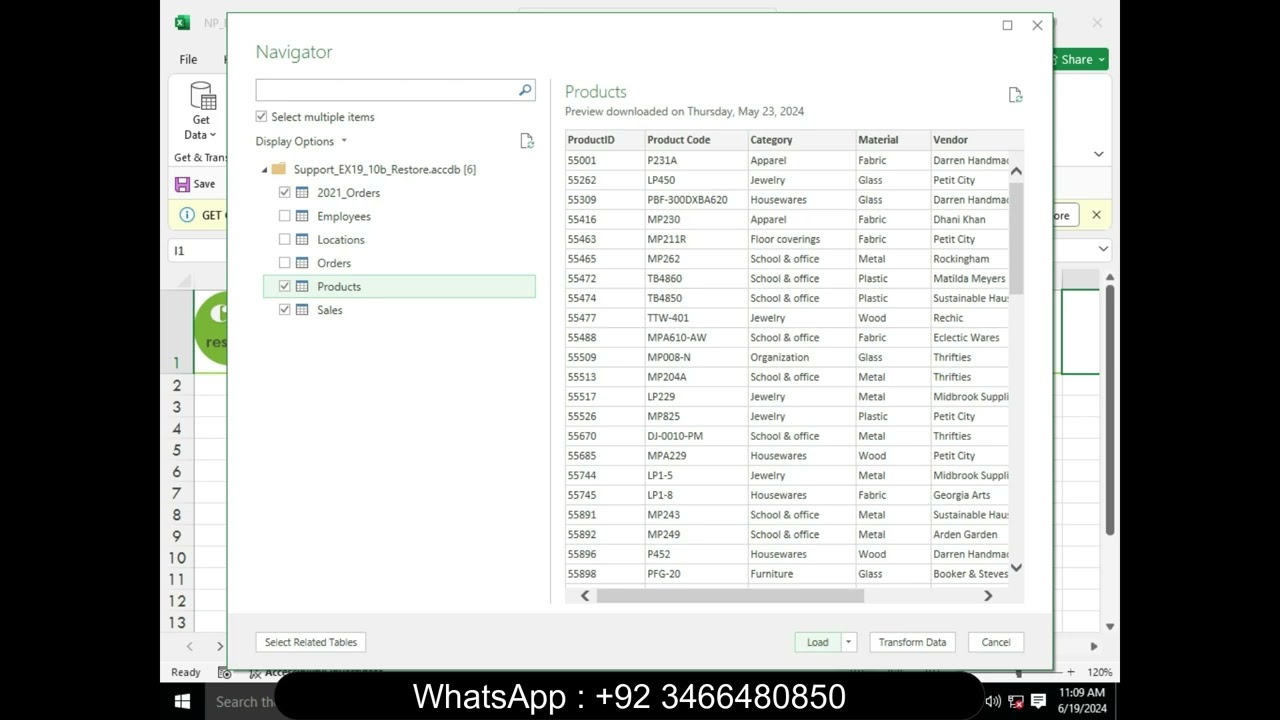The image size is (1280, 720).
Task: Open the Get Data database icon in Excel
Action: click(x=202, y=97)
